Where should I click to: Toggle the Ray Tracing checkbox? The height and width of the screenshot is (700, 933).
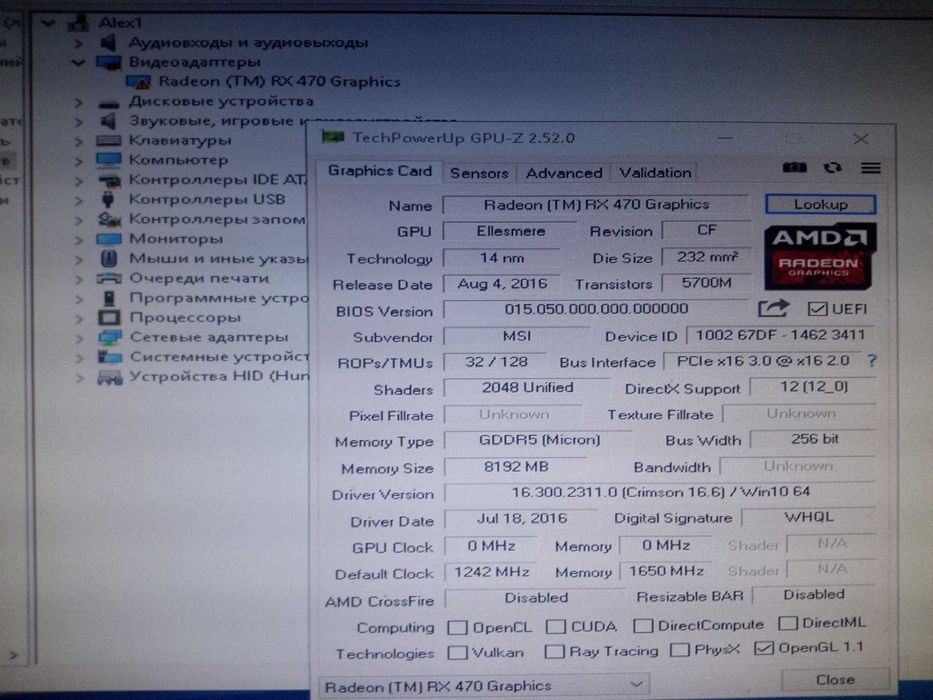tap(554, 652)
